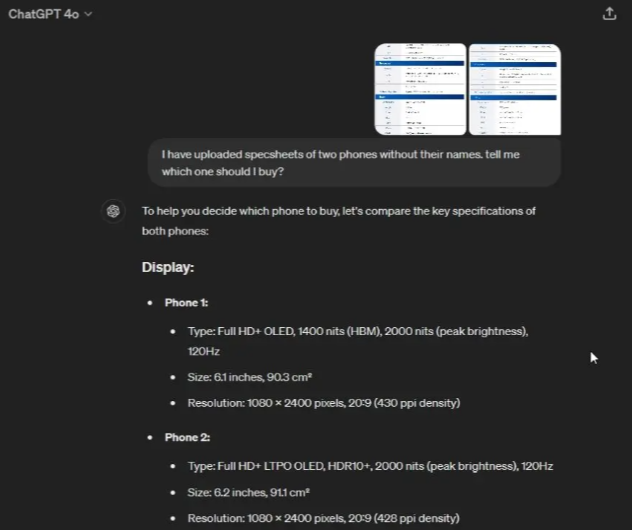The height and width of the screenshot is (530, 632).
Task: Click the "Phone 1:" label
Action: [186, 303]
